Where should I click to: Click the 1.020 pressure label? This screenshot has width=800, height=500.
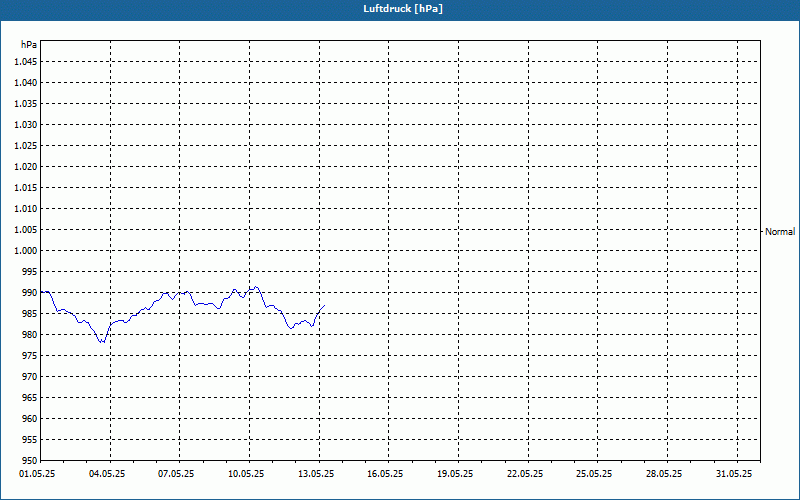[x=26, y=166]
